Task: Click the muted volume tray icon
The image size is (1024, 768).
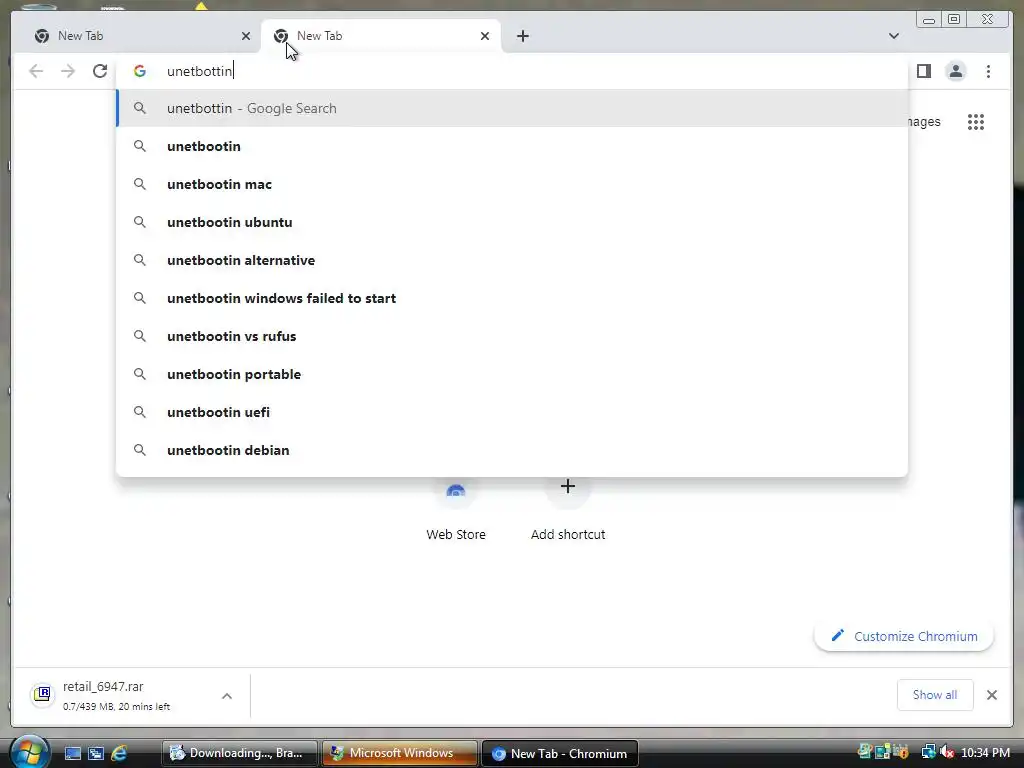Action: [x=947, y=752]
